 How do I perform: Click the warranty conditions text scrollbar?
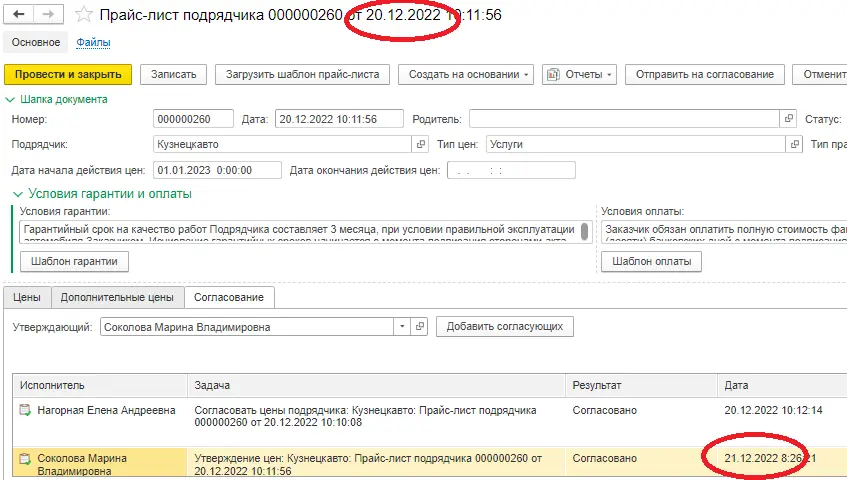[x=584, y=232]
